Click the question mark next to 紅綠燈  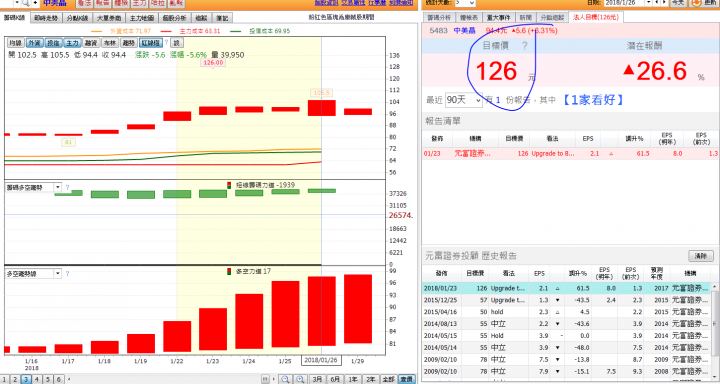166,43
